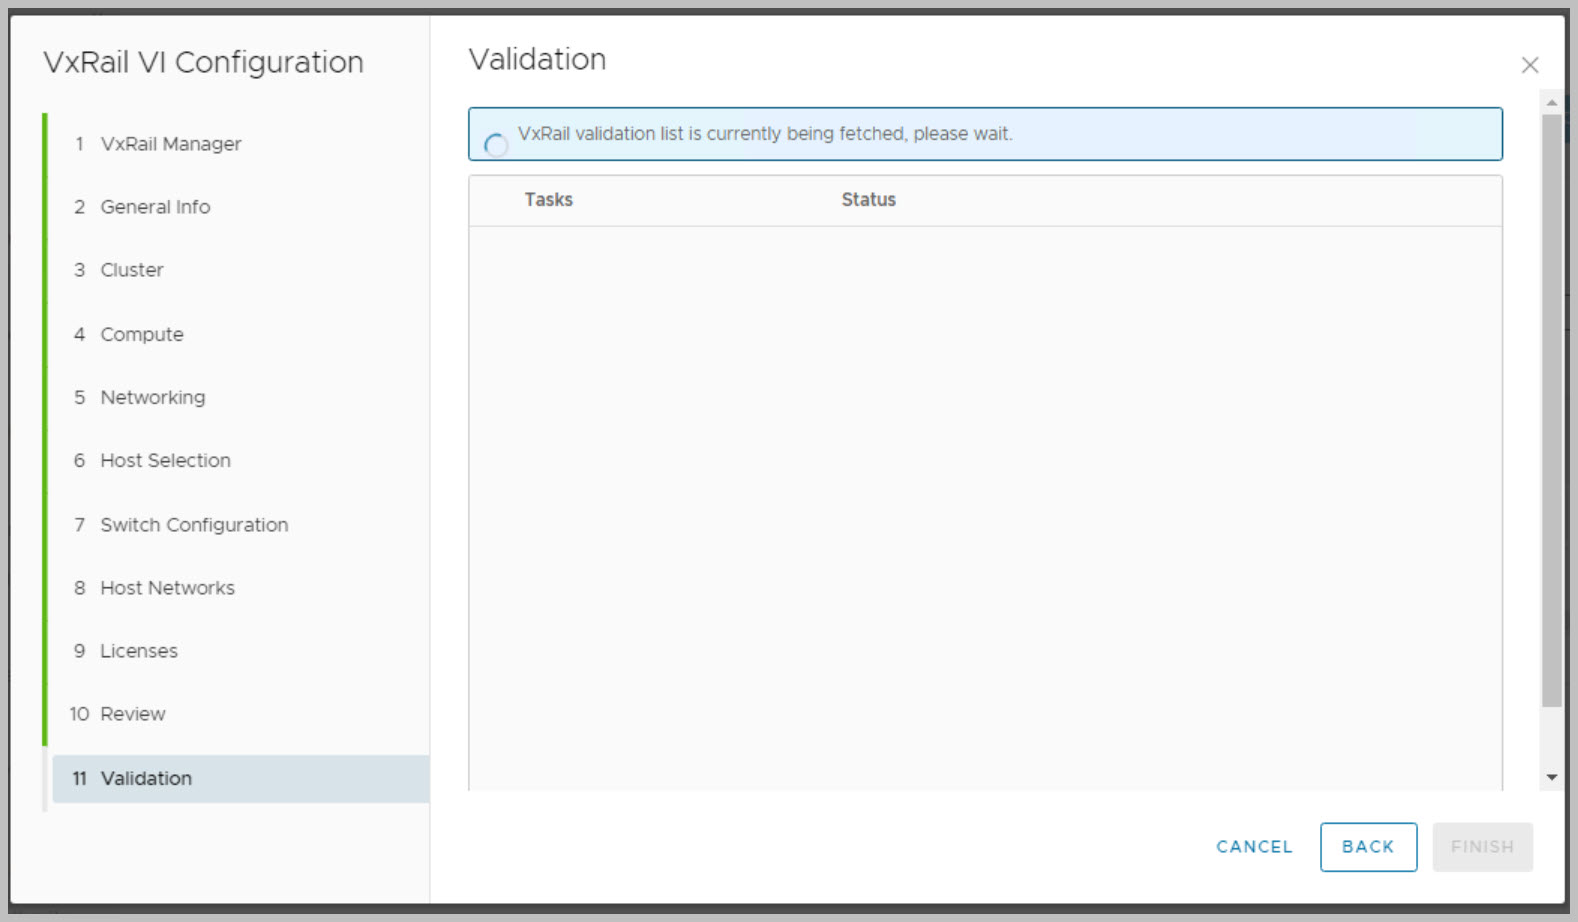Close the VxRail VI Configuration dialog
Image resolution: width=1578 pixels, height=922 pixels.
[x=1529, y=65]
